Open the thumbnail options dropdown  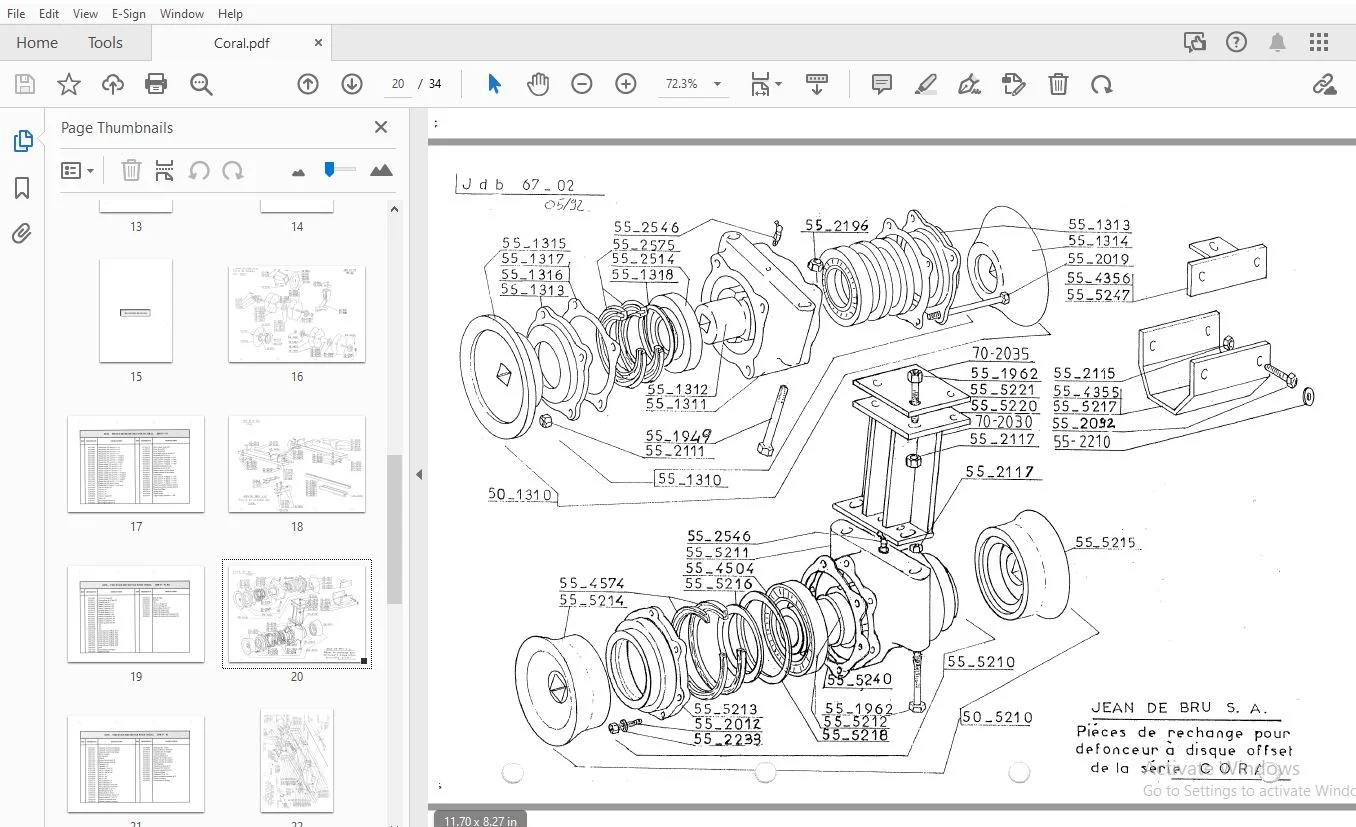point(77,171)
